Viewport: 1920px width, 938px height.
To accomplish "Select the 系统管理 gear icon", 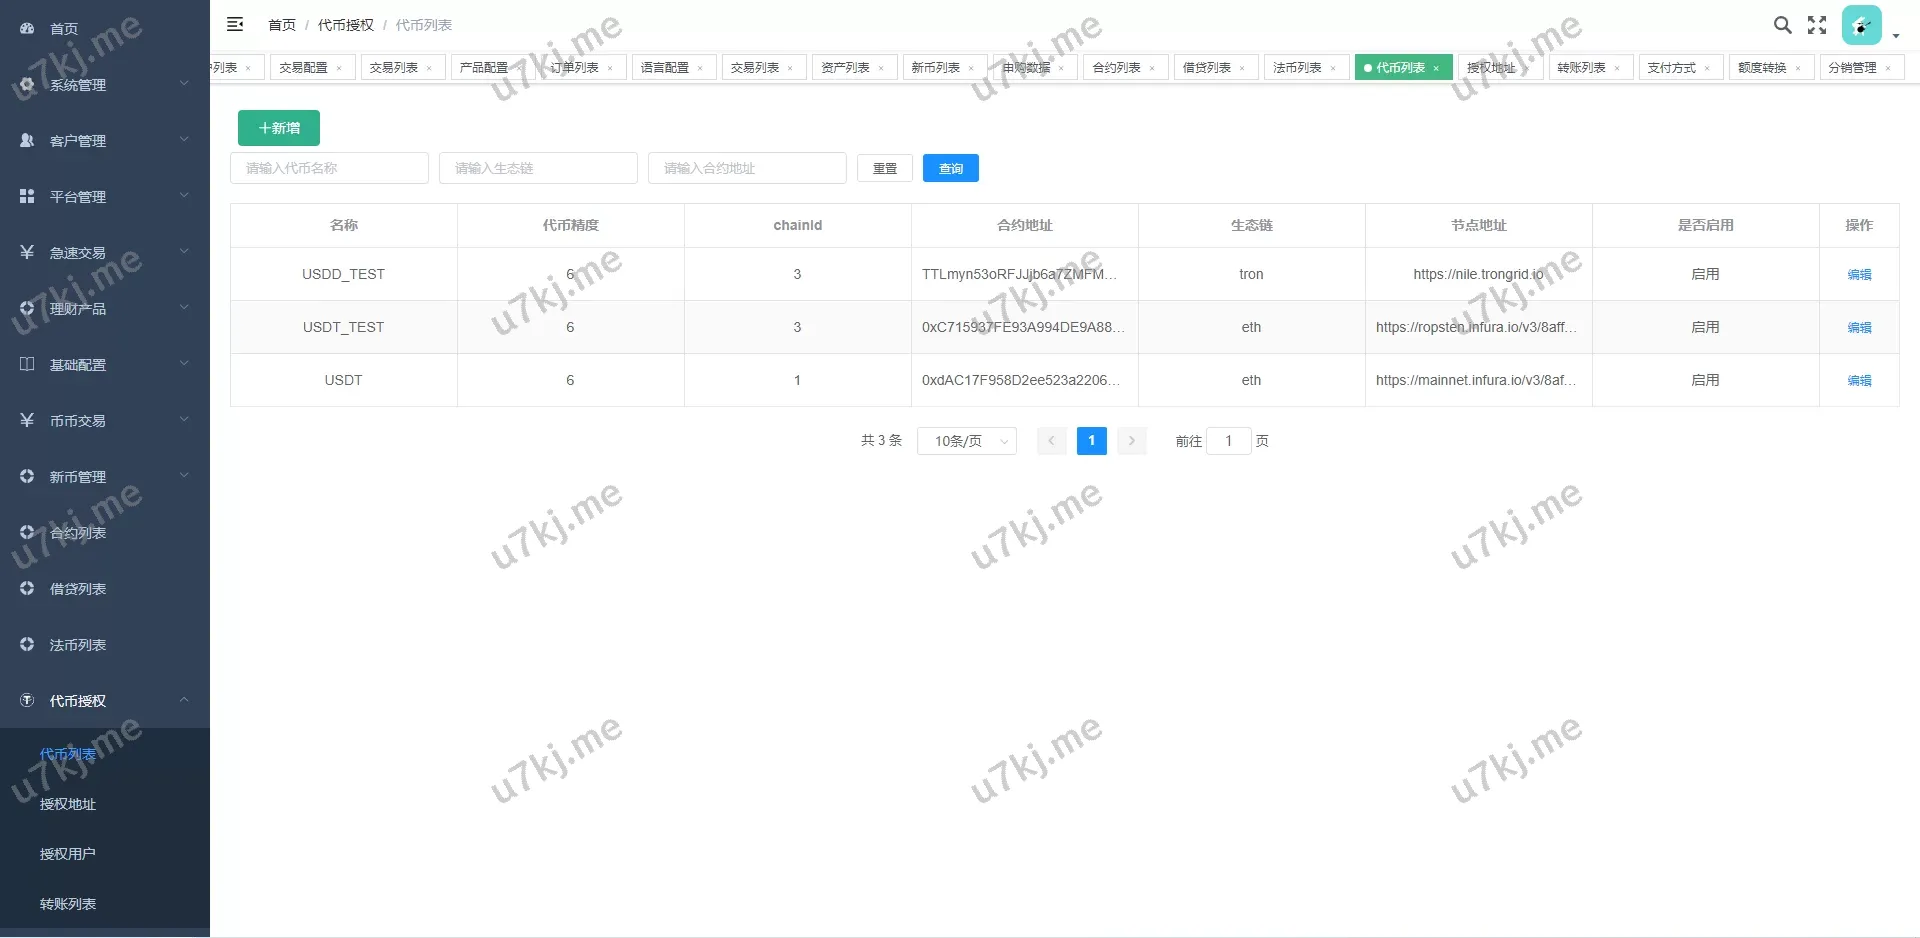I will click(x=26, y=84).
